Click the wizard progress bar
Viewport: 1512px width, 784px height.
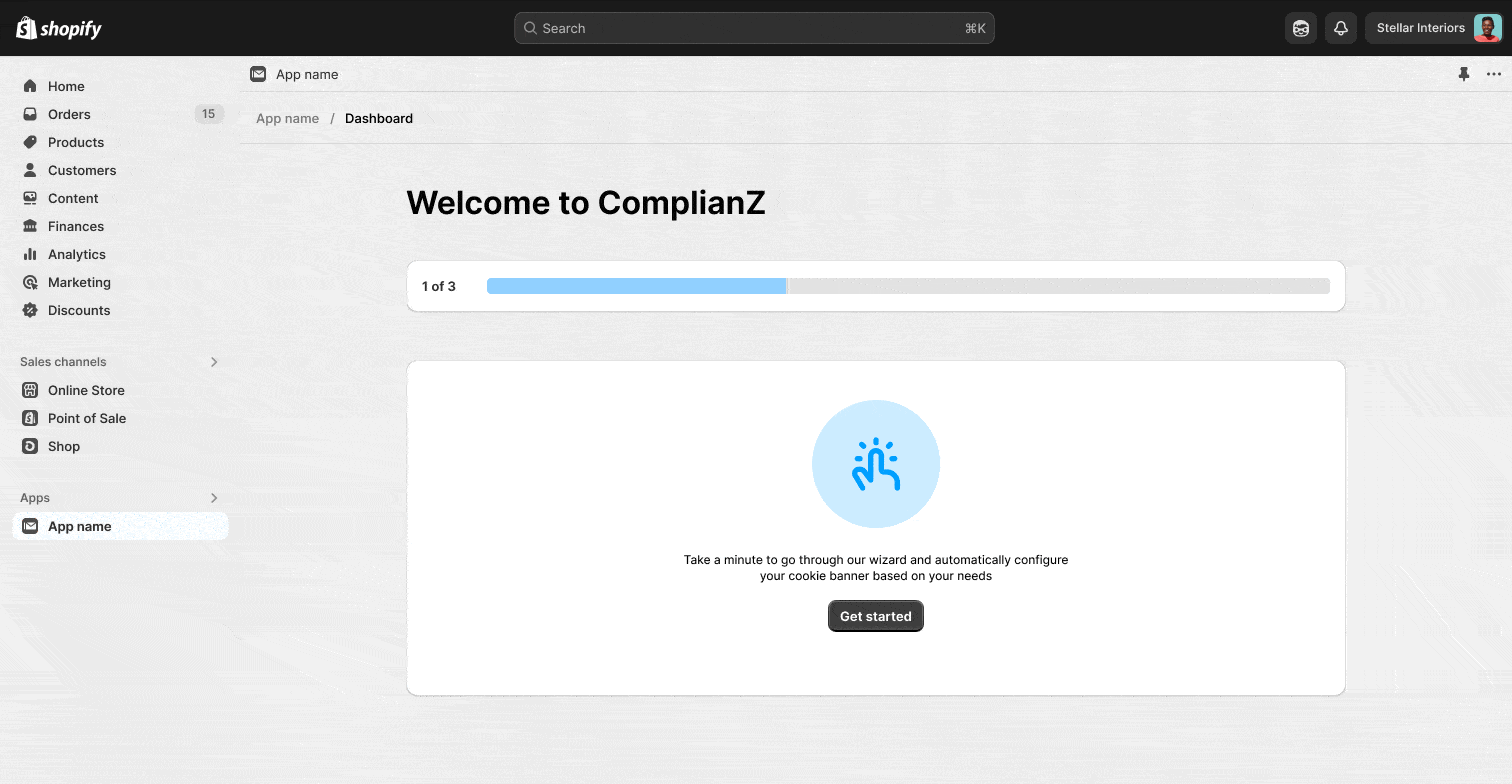click(x=908, y=286)
